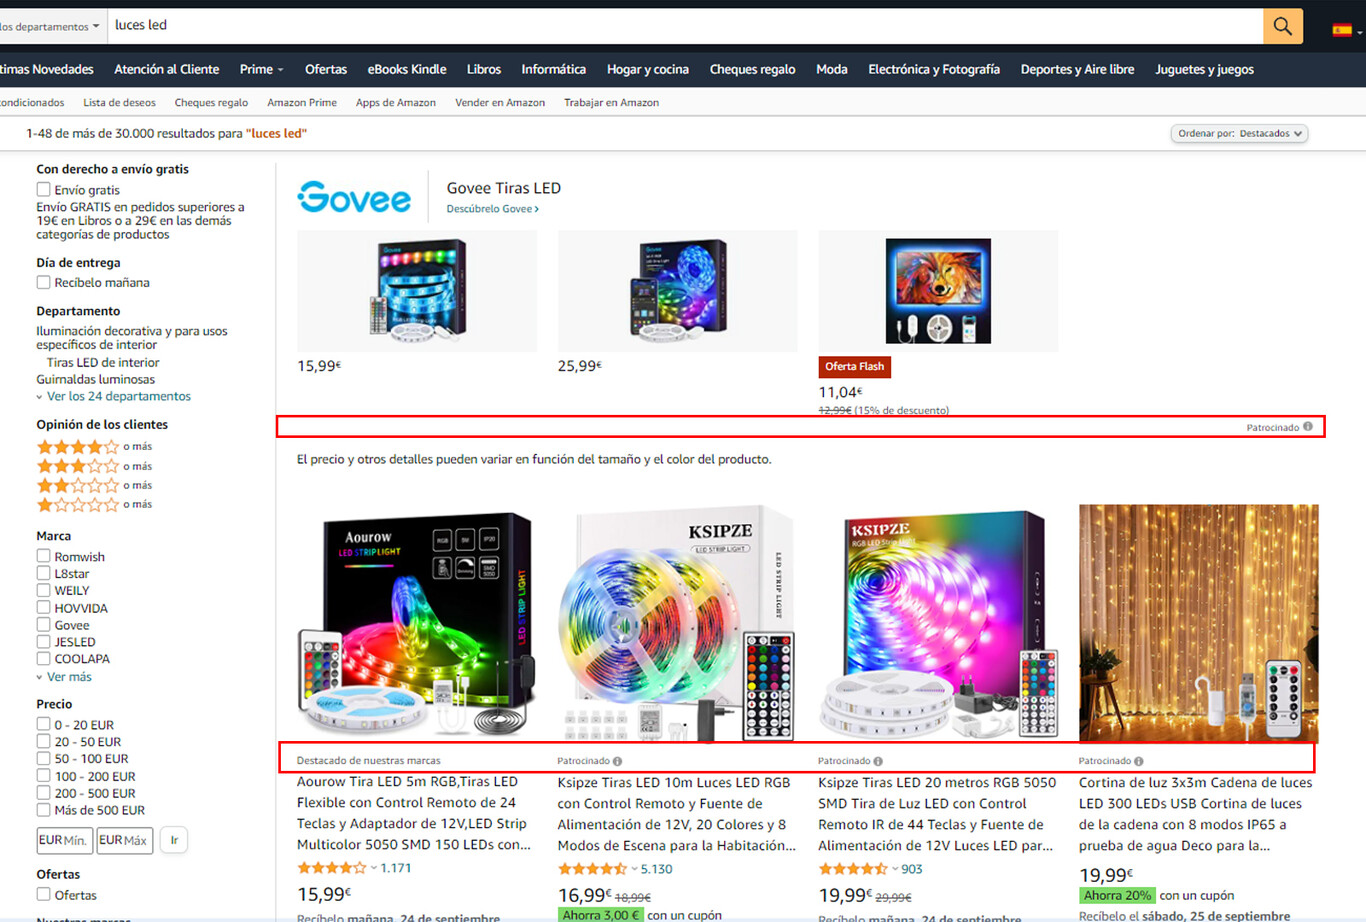Tick the 20 - 50 EUR price checkbox
The width and height of the screenshot is (1366, 922).
point(43,742)
